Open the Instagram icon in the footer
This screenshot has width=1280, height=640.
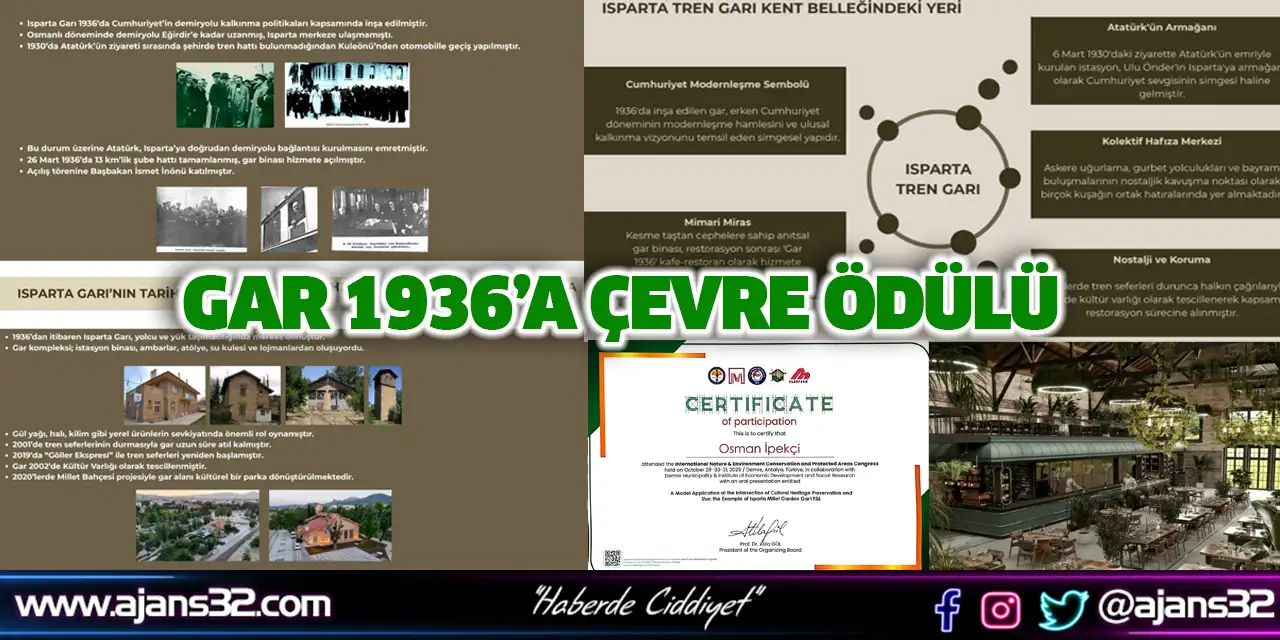pyautogui.click(x=1000, y=608)
